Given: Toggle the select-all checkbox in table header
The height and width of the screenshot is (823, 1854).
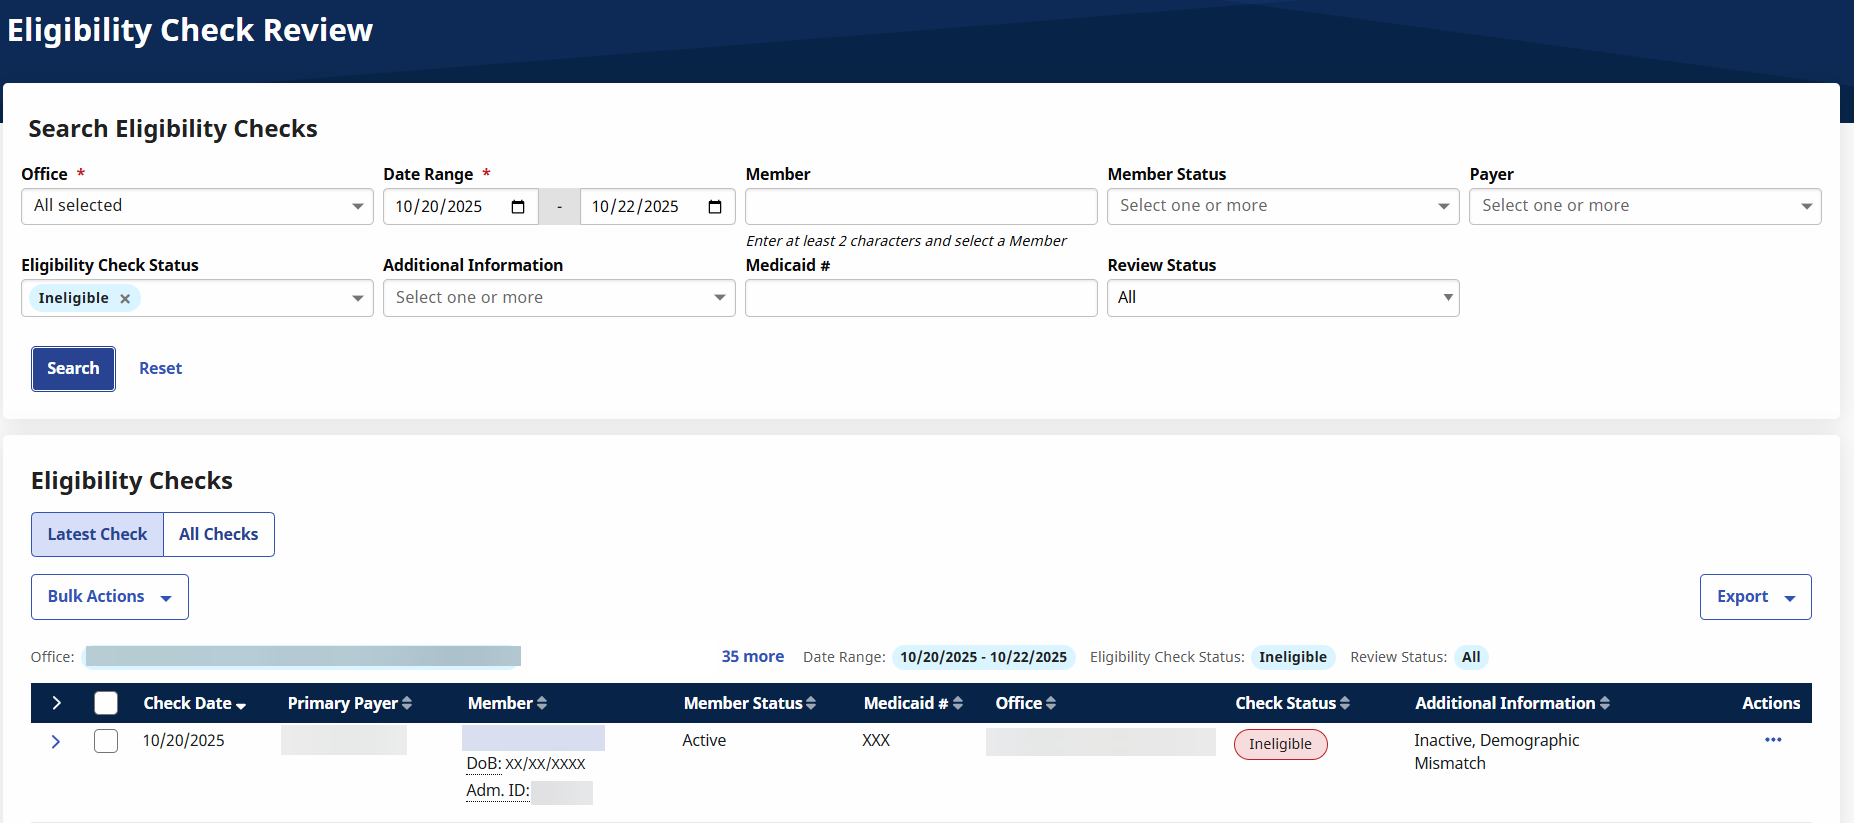Looking at the screenshot, I should pyautogui.click(x=106, y=704).
